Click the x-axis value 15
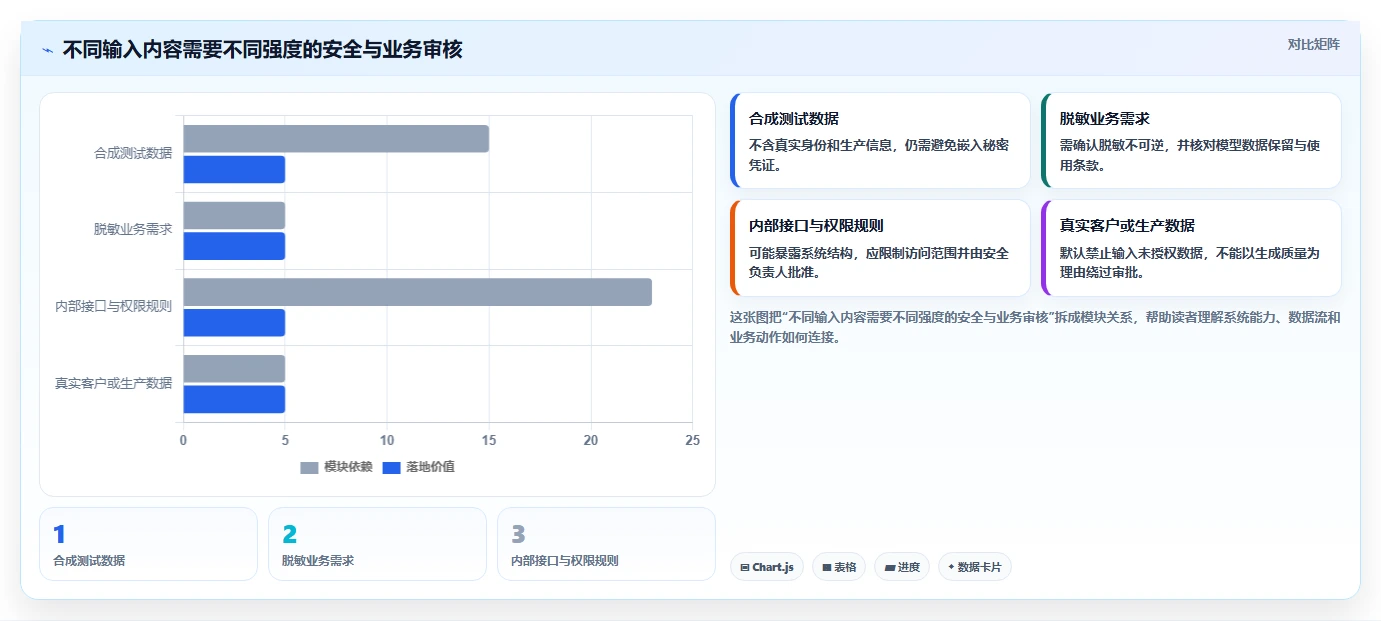 point(489,440)
